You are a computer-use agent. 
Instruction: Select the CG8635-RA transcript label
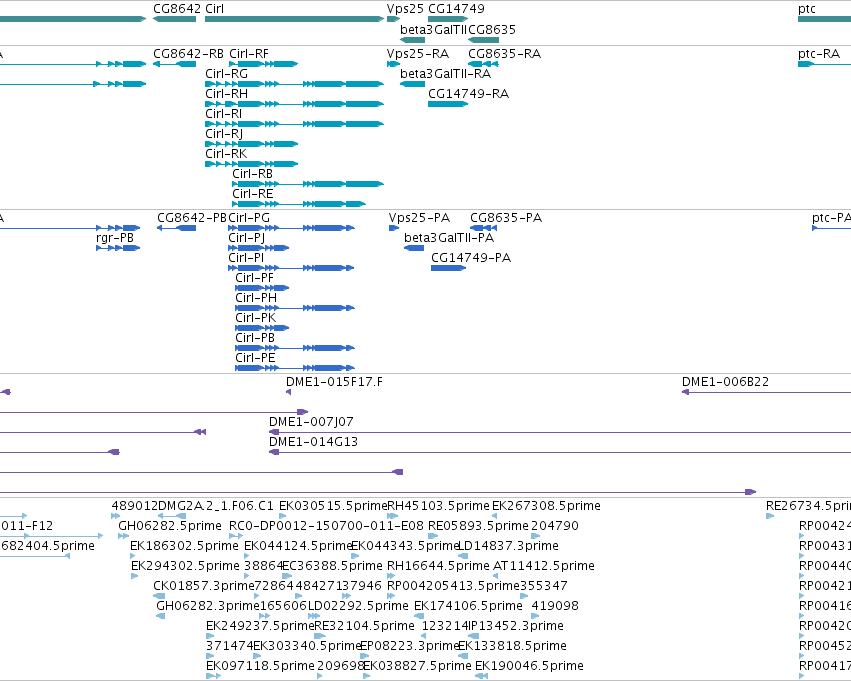pos(505,54)
